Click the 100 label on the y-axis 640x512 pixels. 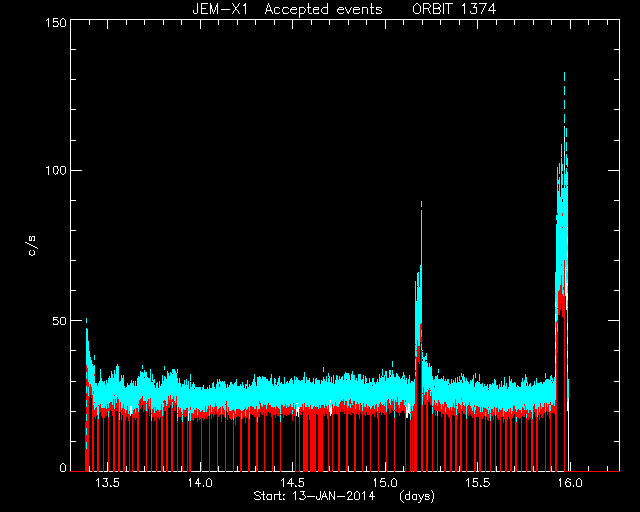pyautogui.click(x=56, y=170)
